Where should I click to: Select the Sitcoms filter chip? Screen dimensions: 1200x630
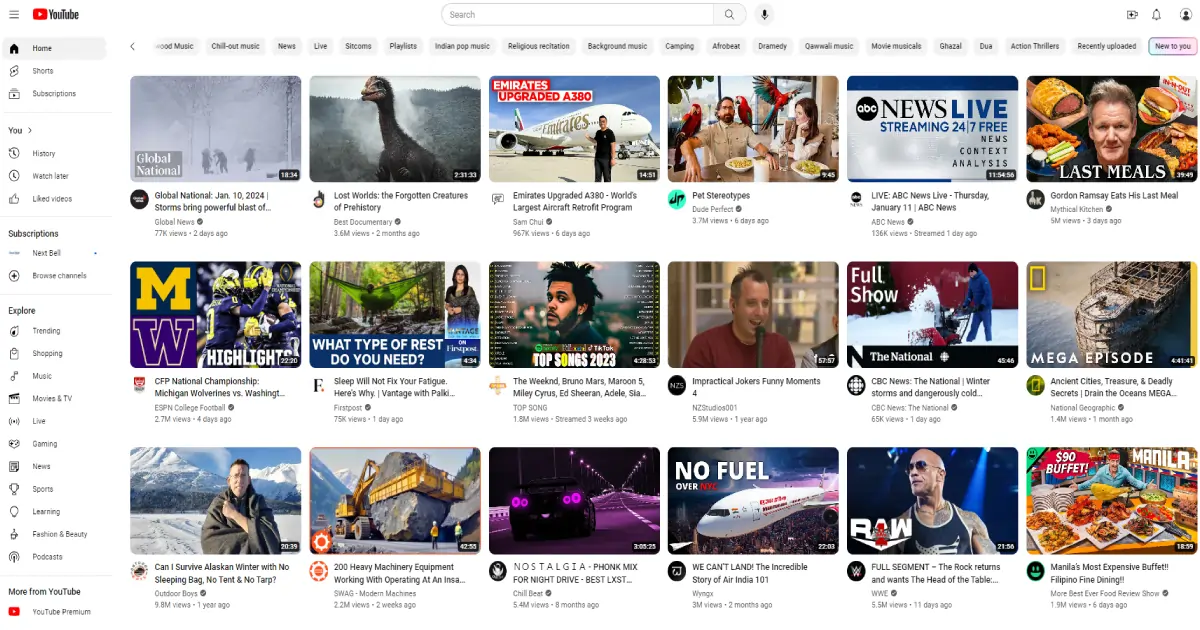[x=358, y=46]
